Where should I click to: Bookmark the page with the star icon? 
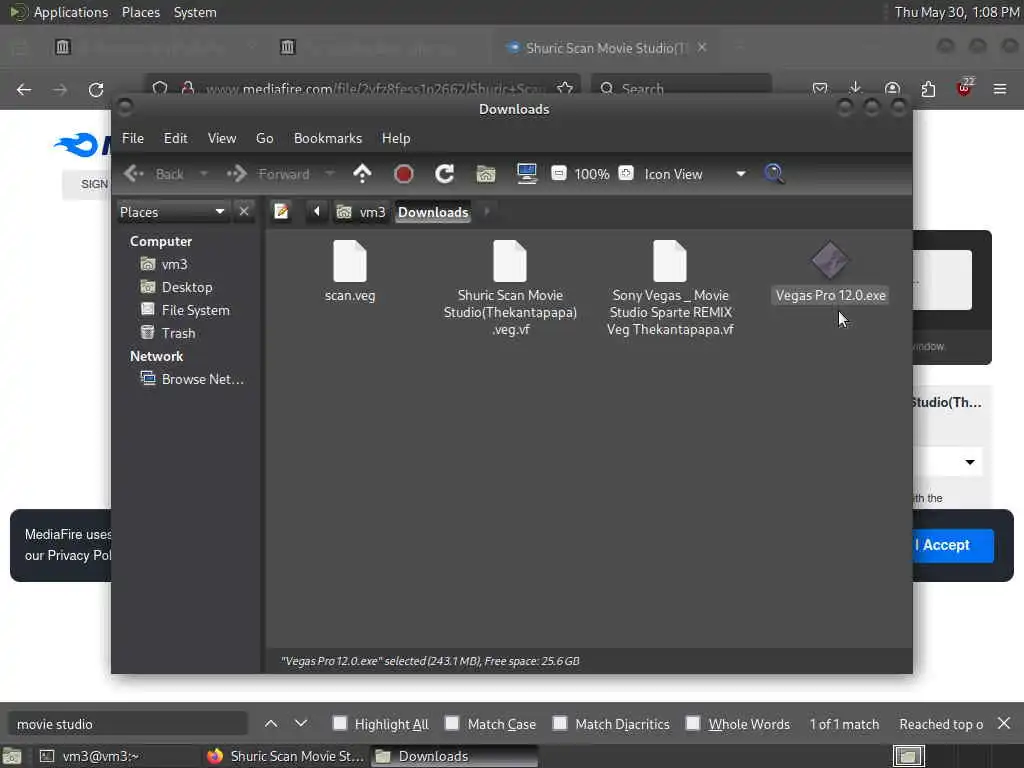[565, 88]
